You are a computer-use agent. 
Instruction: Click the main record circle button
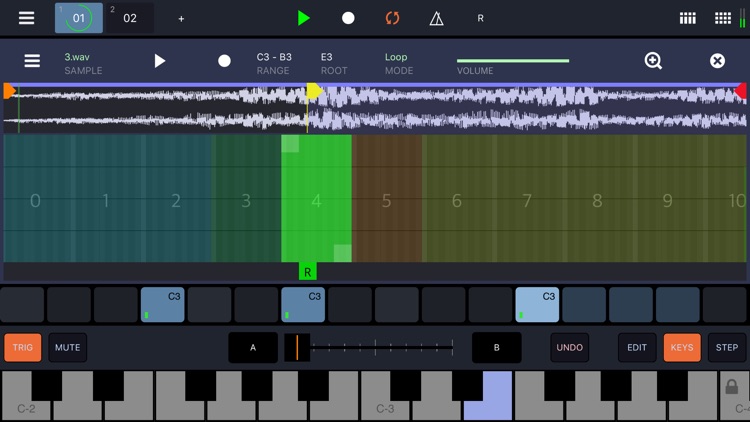point(348,18)
